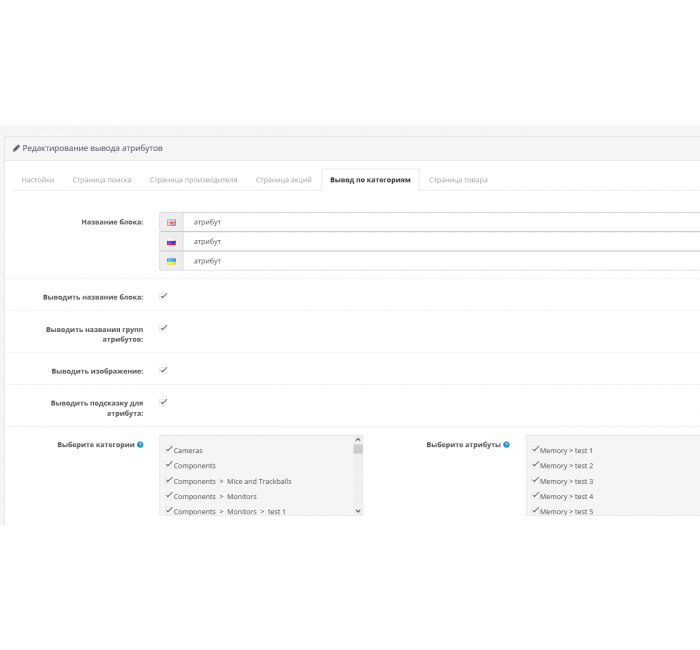Click the Редактирование вывода атрибутов heading

pos(92,148)
